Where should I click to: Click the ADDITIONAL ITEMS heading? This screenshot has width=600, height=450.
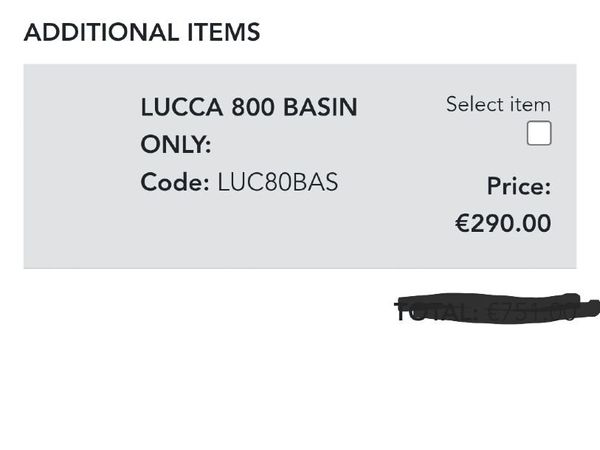pyautogui.click(x=142, y=32)
